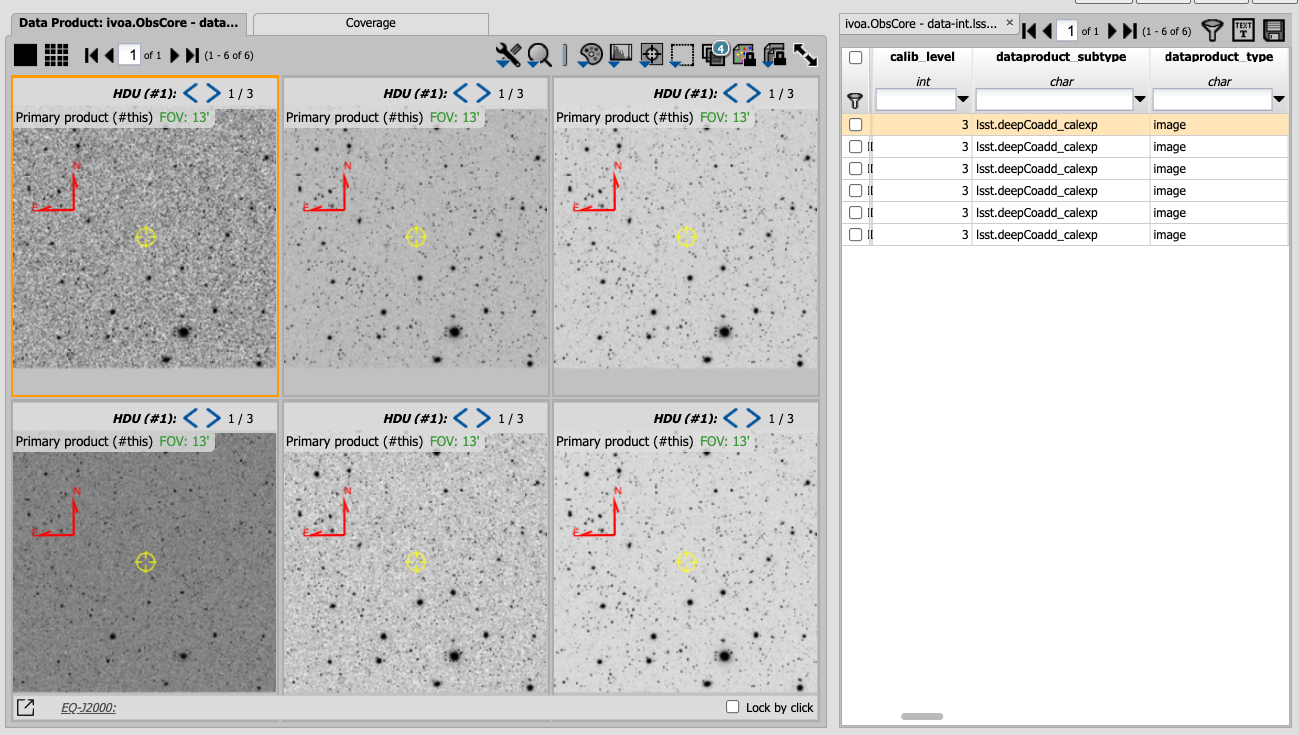The image size is (1299, 735).
Task: Jump to last page of images
Action: pos(192,55)
